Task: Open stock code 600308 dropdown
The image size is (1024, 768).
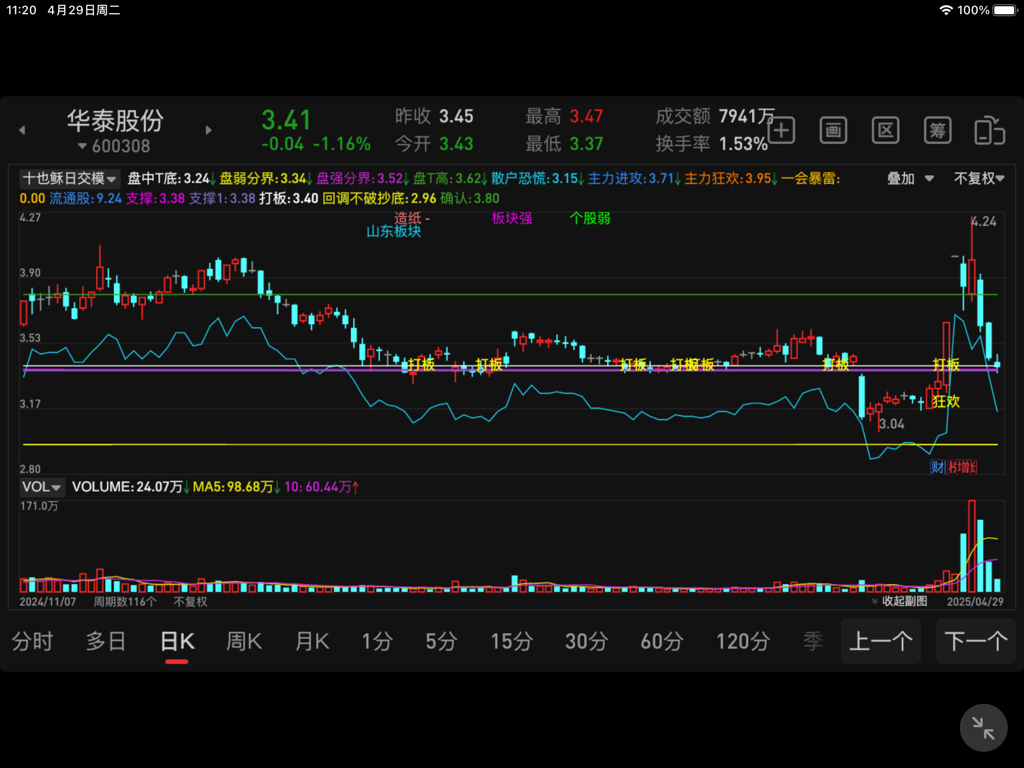Action: tap(114, 146)
